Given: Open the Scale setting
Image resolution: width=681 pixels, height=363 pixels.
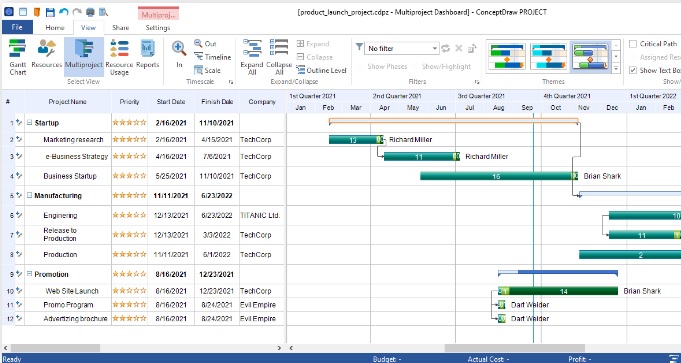Looking at the screenshot, I should 207,70.
